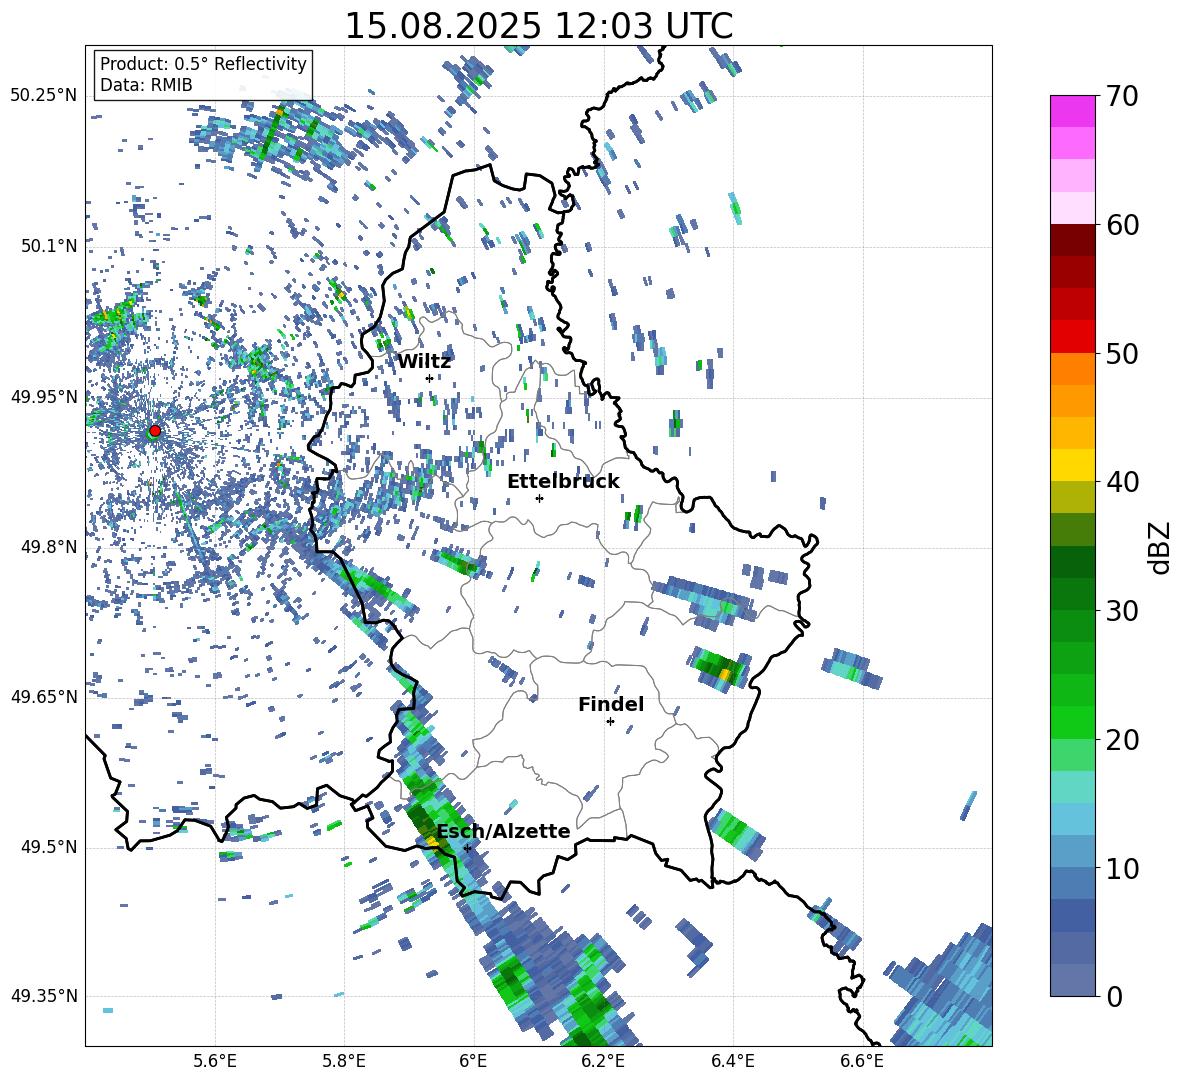
Task: Click the 30 colorbar tick label
Action: pos(1122,611)
